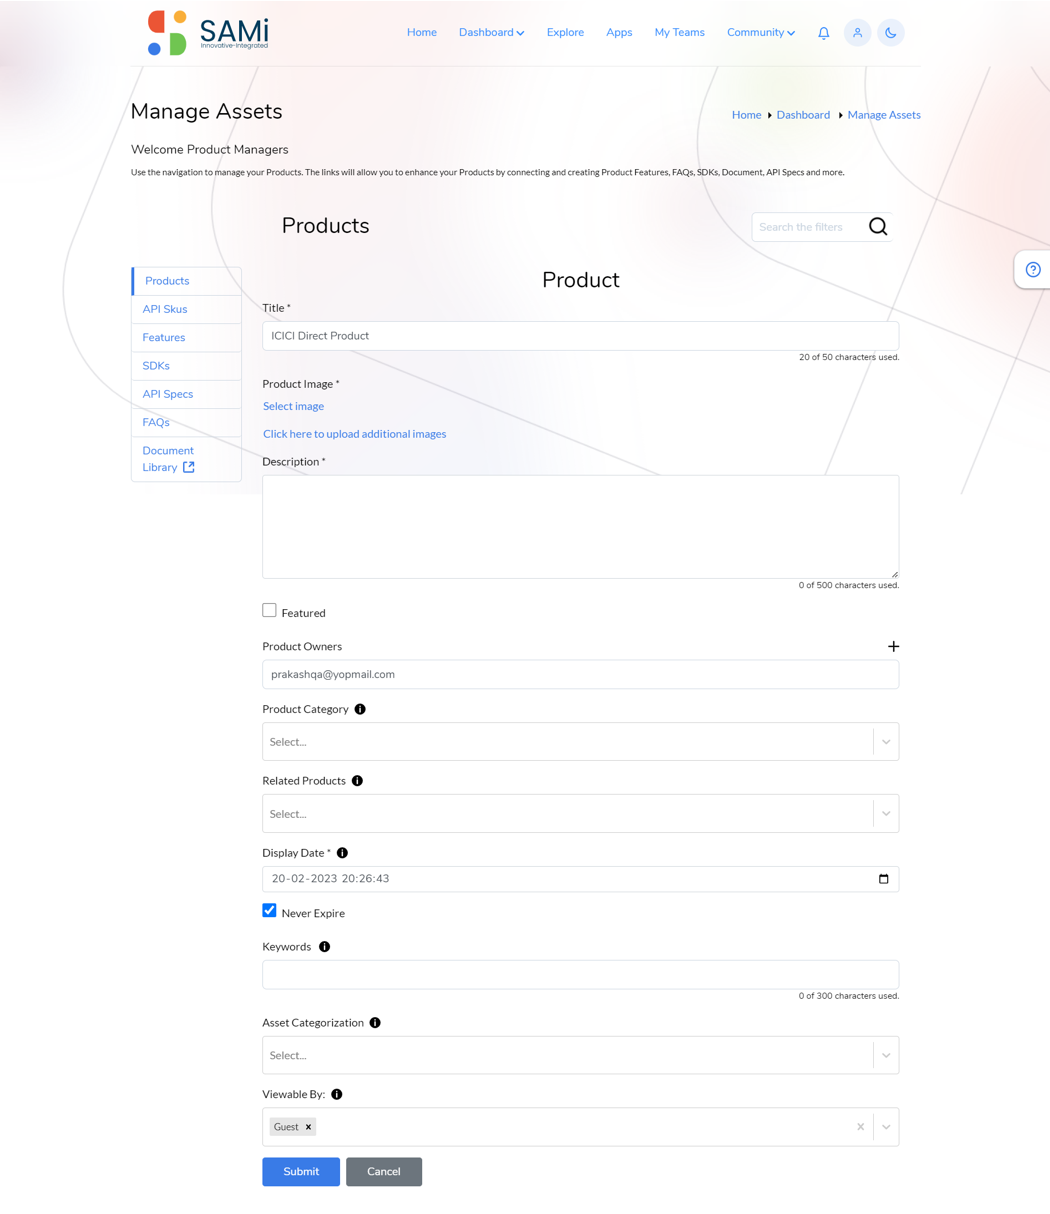Uncheck the Never Expire checkbox
Viewport: 1050px width, 1214px height.
[x=269, y=910]
